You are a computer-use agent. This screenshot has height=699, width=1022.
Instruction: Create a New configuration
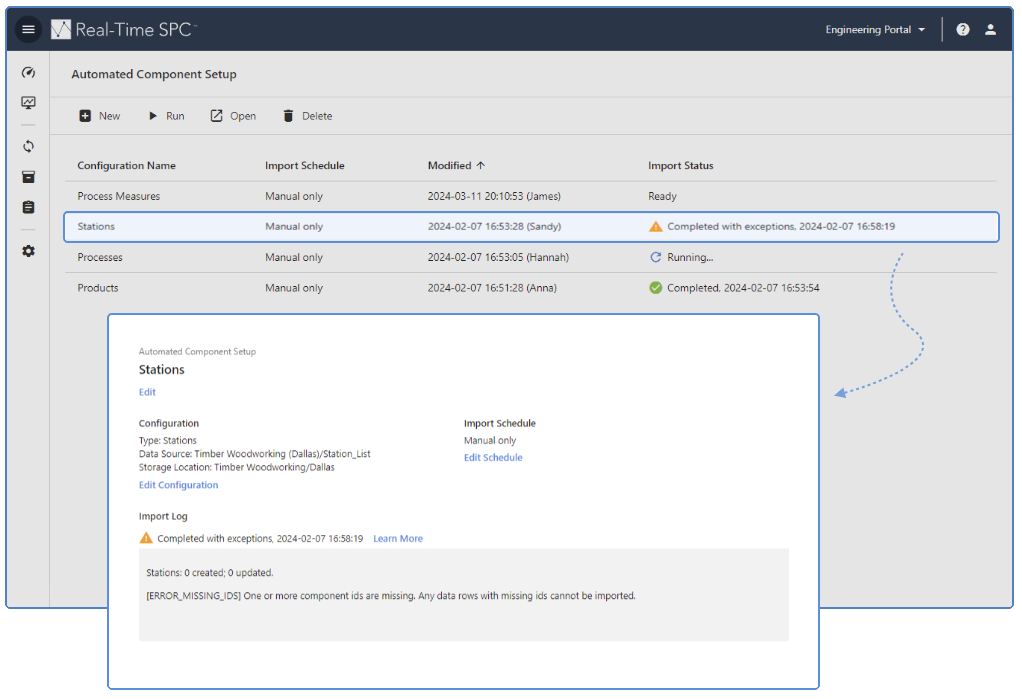(99, 115)
